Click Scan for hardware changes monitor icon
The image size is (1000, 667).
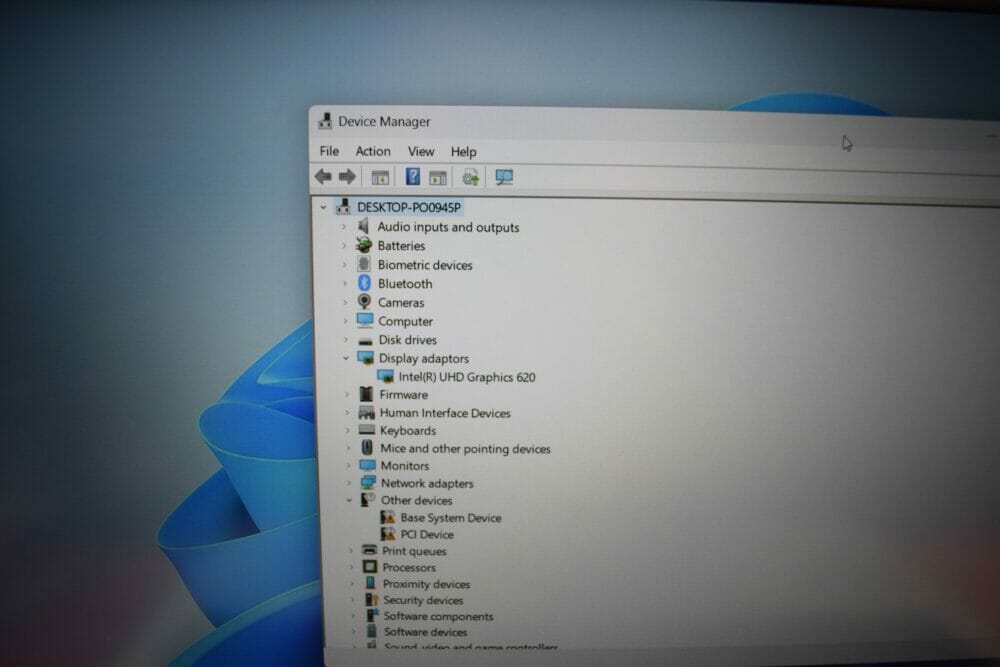point(504,177)
